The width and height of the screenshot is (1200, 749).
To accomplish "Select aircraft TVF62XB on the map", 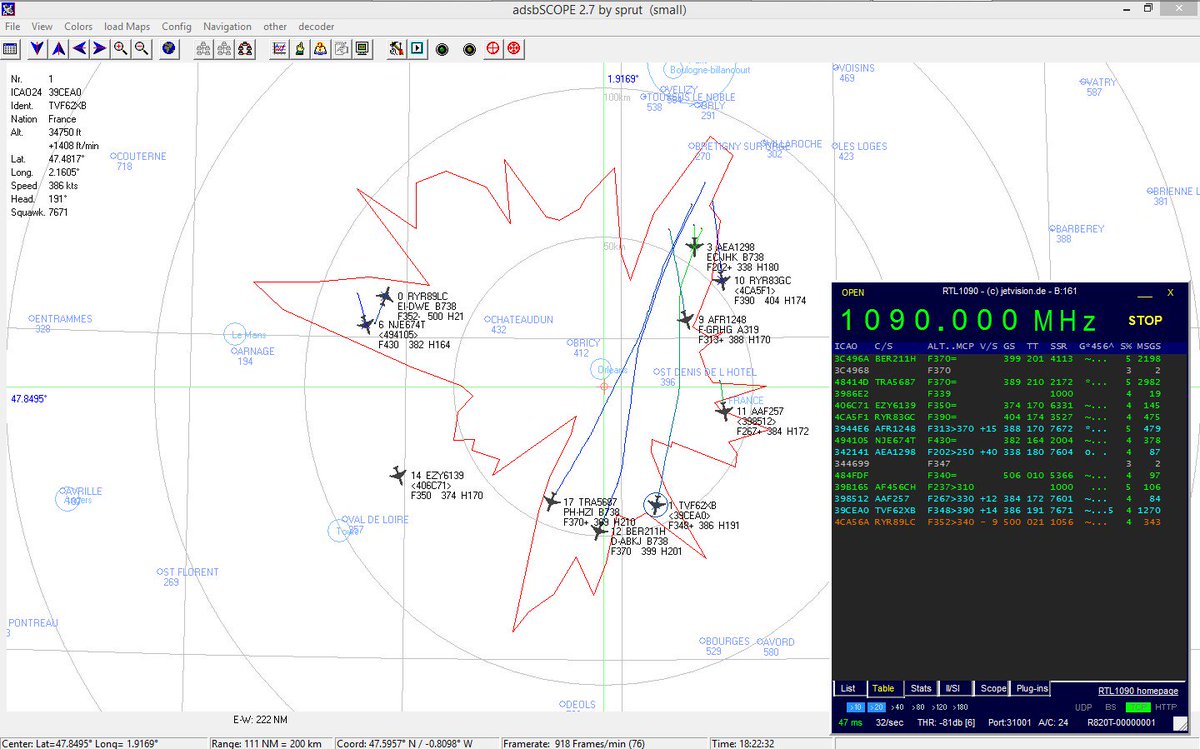I will coord(656,503).
